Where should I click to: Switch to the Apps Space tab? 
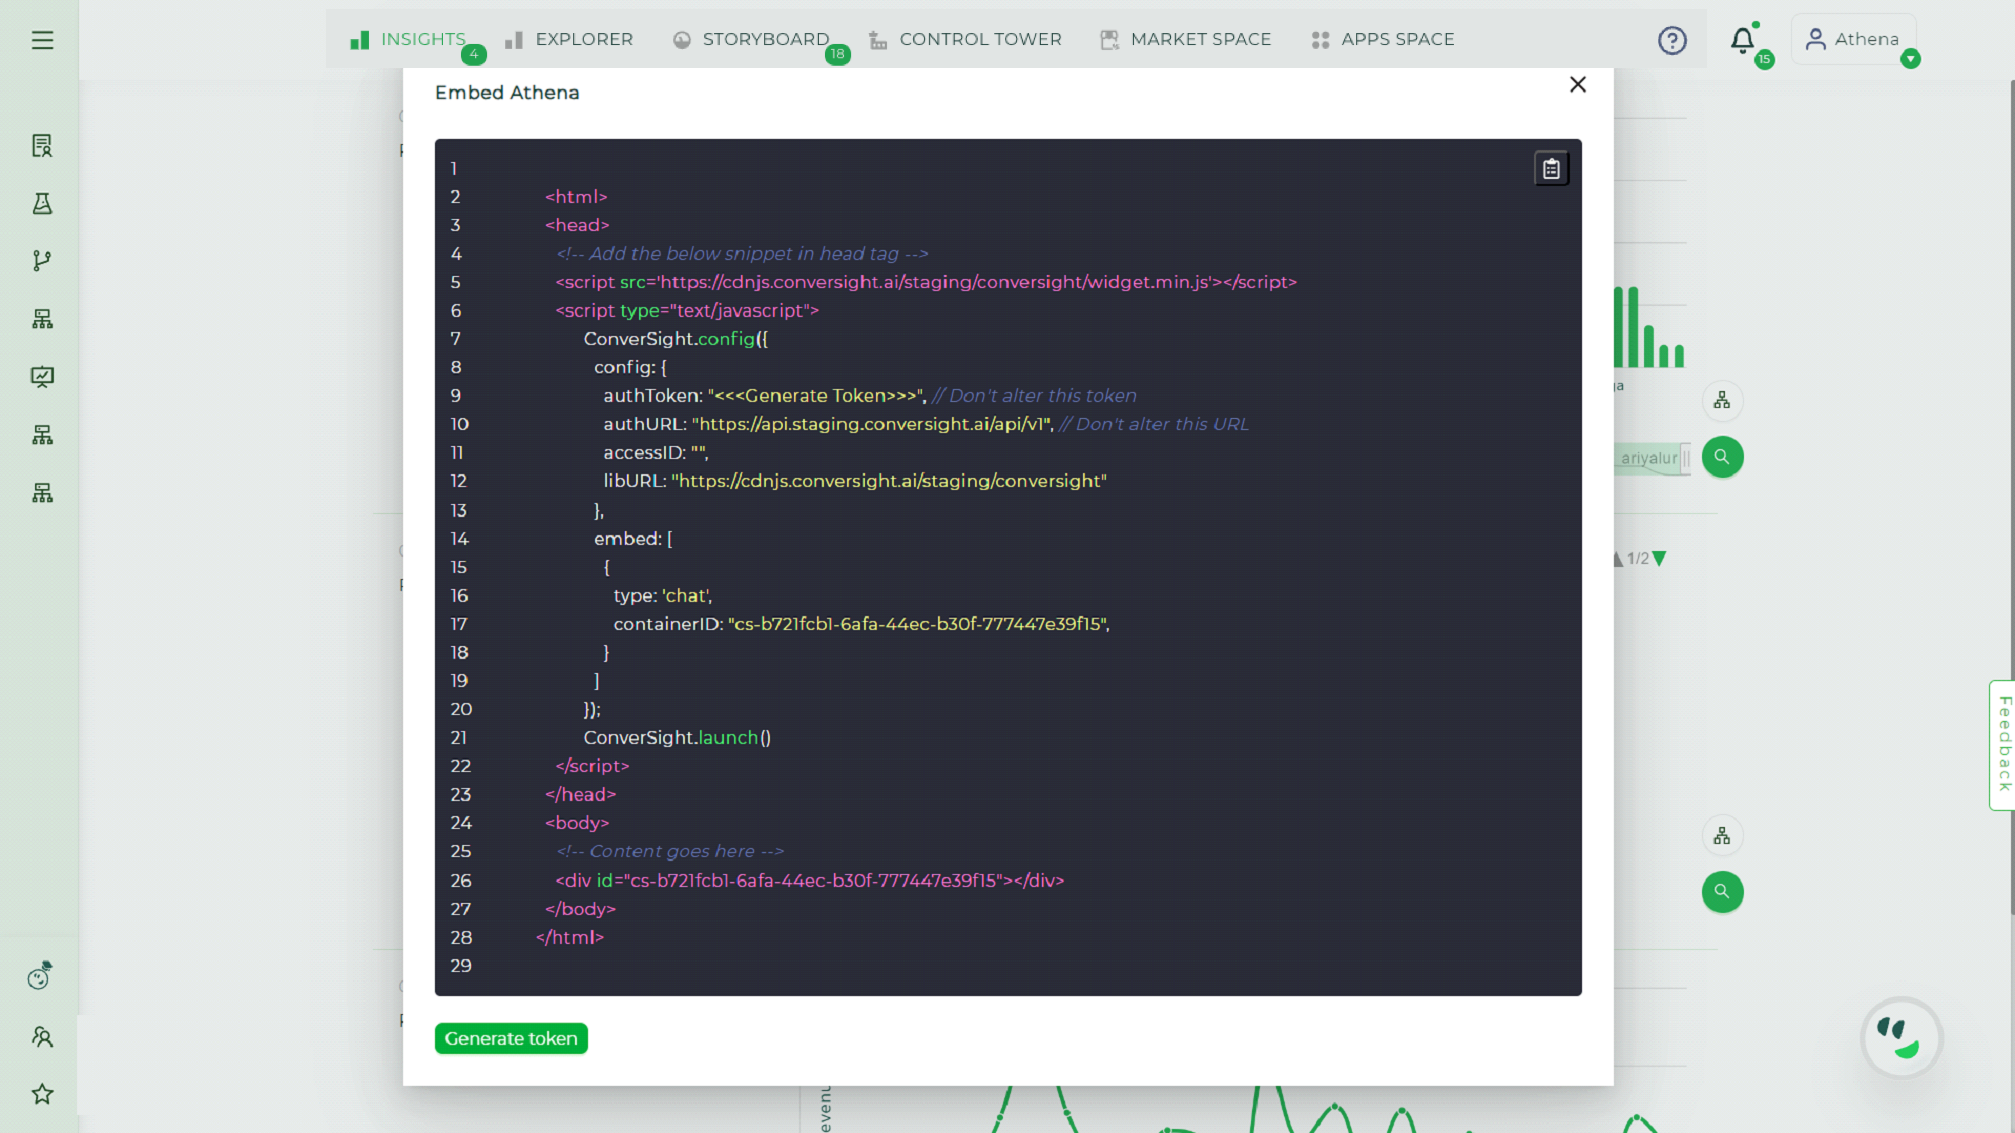click(1383, 40)
